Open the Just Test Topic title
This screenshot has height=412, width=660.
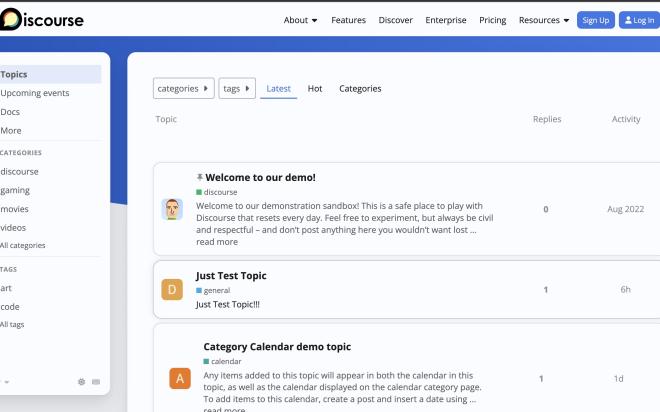click(x=231, y=275)
